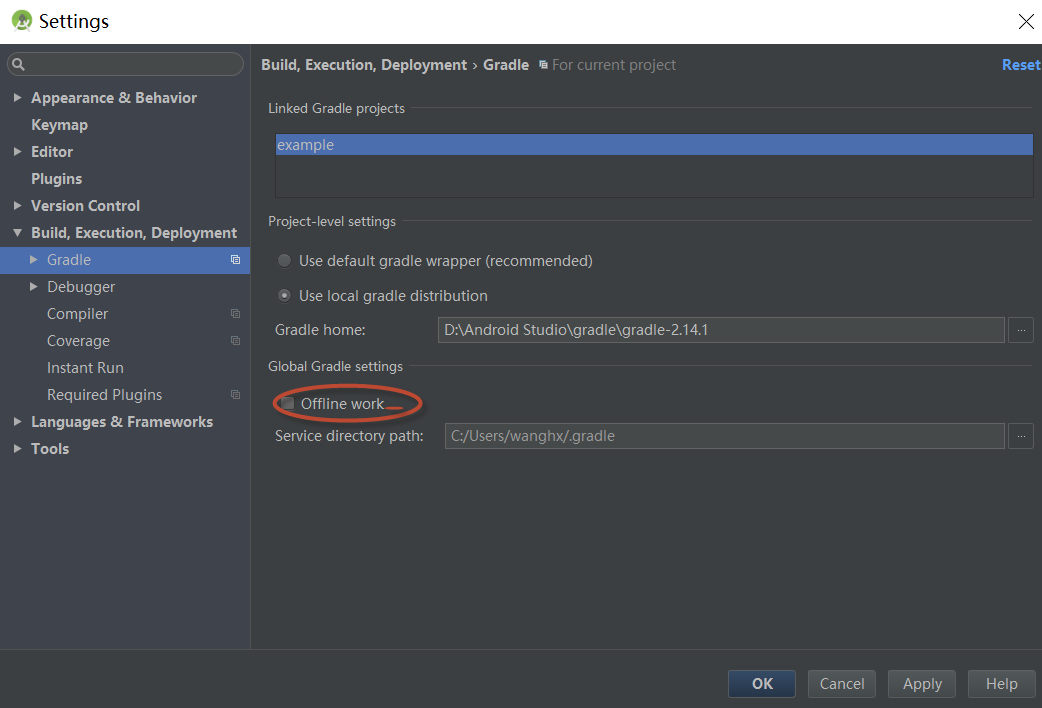
Task: Click the Gradle home path field
Action: 720,330
